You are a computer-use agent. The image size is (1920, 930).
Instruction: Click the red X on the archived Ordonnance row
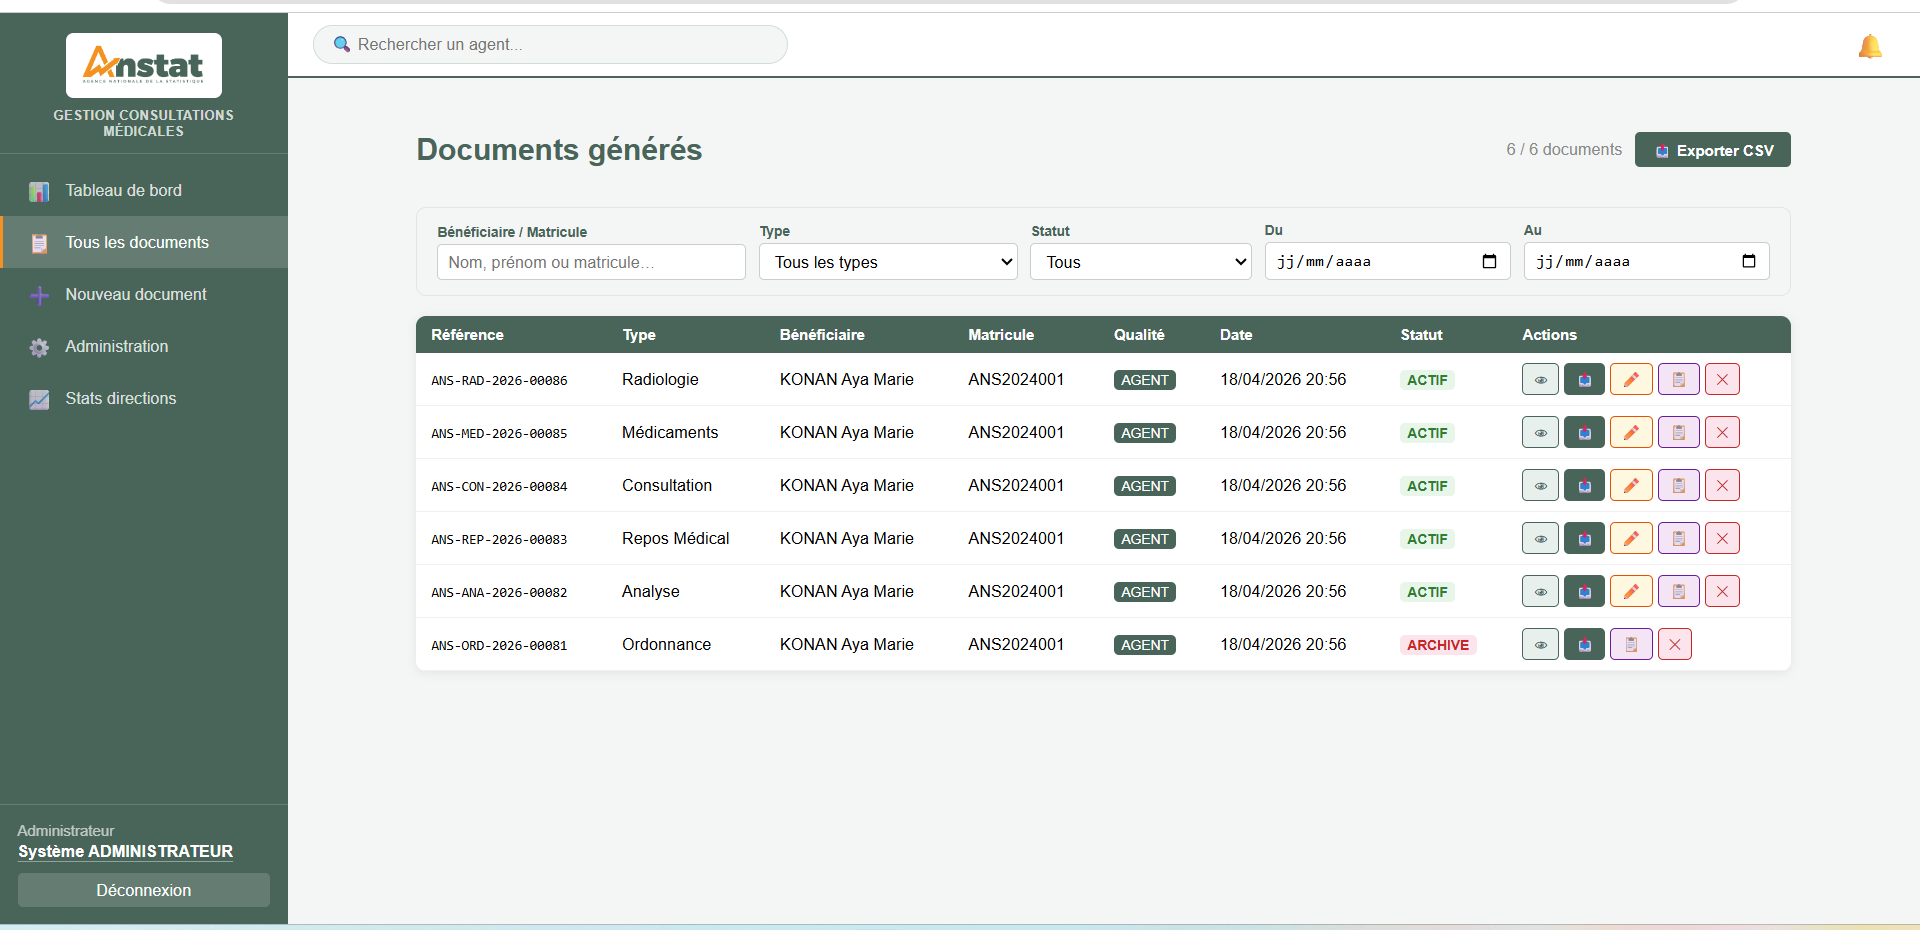1674,645
